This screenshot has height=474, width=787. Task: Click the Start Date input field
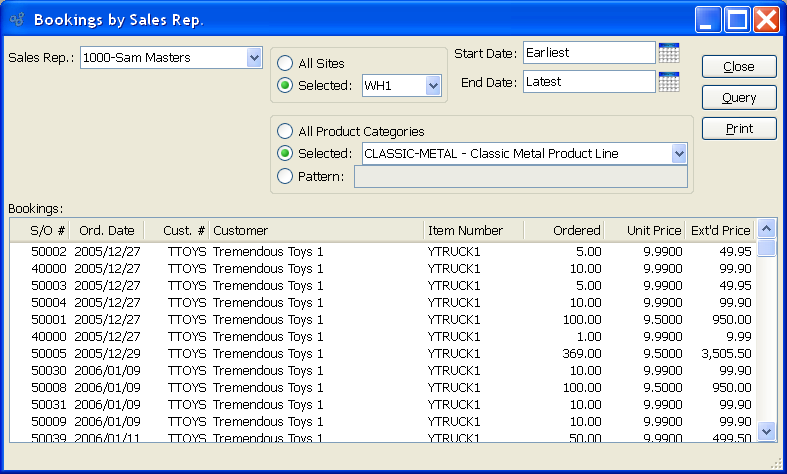[x=588, y=52]
